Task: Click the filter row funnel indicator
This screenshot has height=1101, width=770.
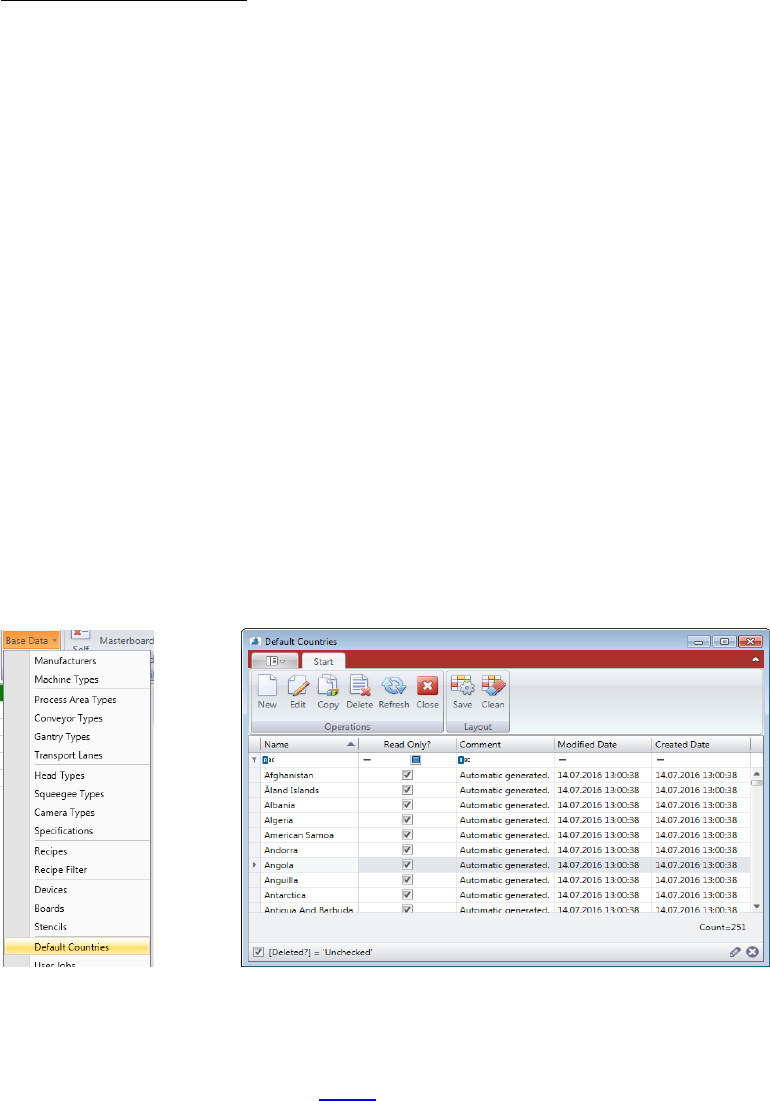Action: (x=254, y=760)
